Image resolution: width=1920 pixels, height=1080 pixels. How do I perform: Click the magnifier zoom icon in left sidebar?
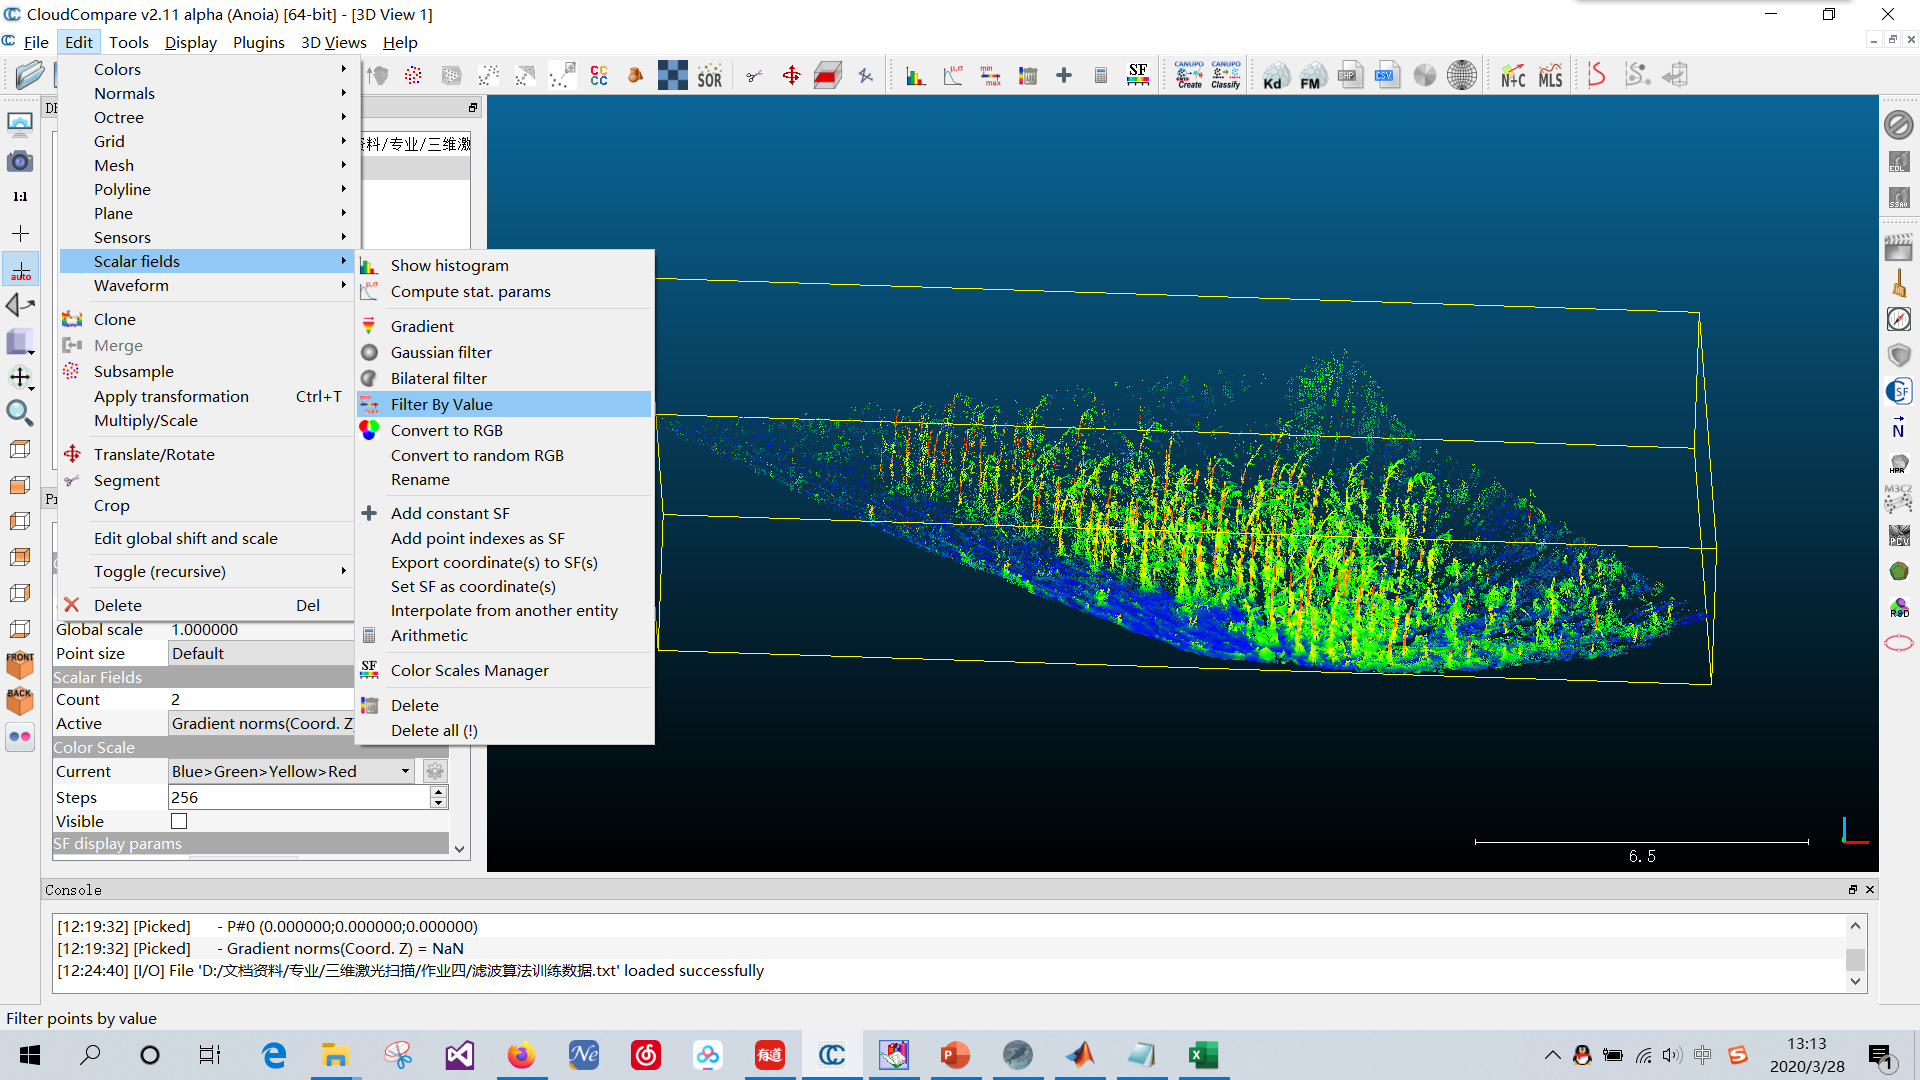tap(19, 413)
